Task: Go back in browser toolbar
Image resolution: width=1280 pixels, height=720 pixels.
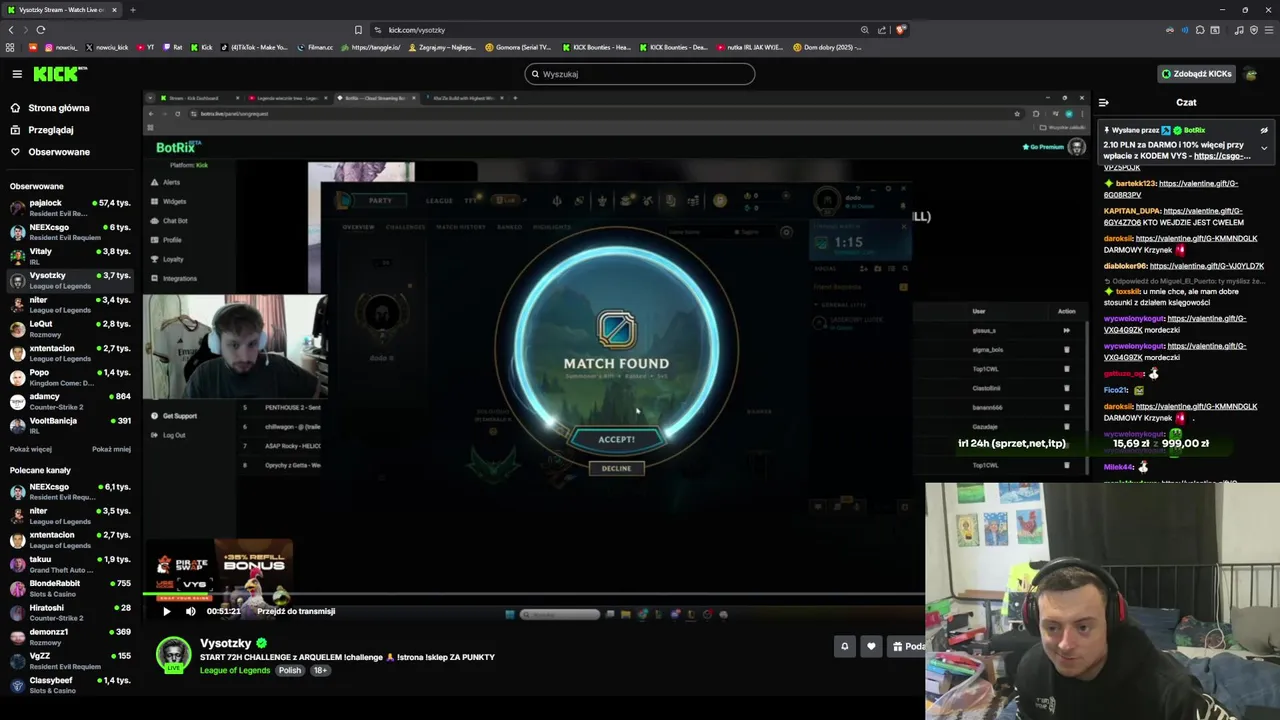Action: point(11,30)
